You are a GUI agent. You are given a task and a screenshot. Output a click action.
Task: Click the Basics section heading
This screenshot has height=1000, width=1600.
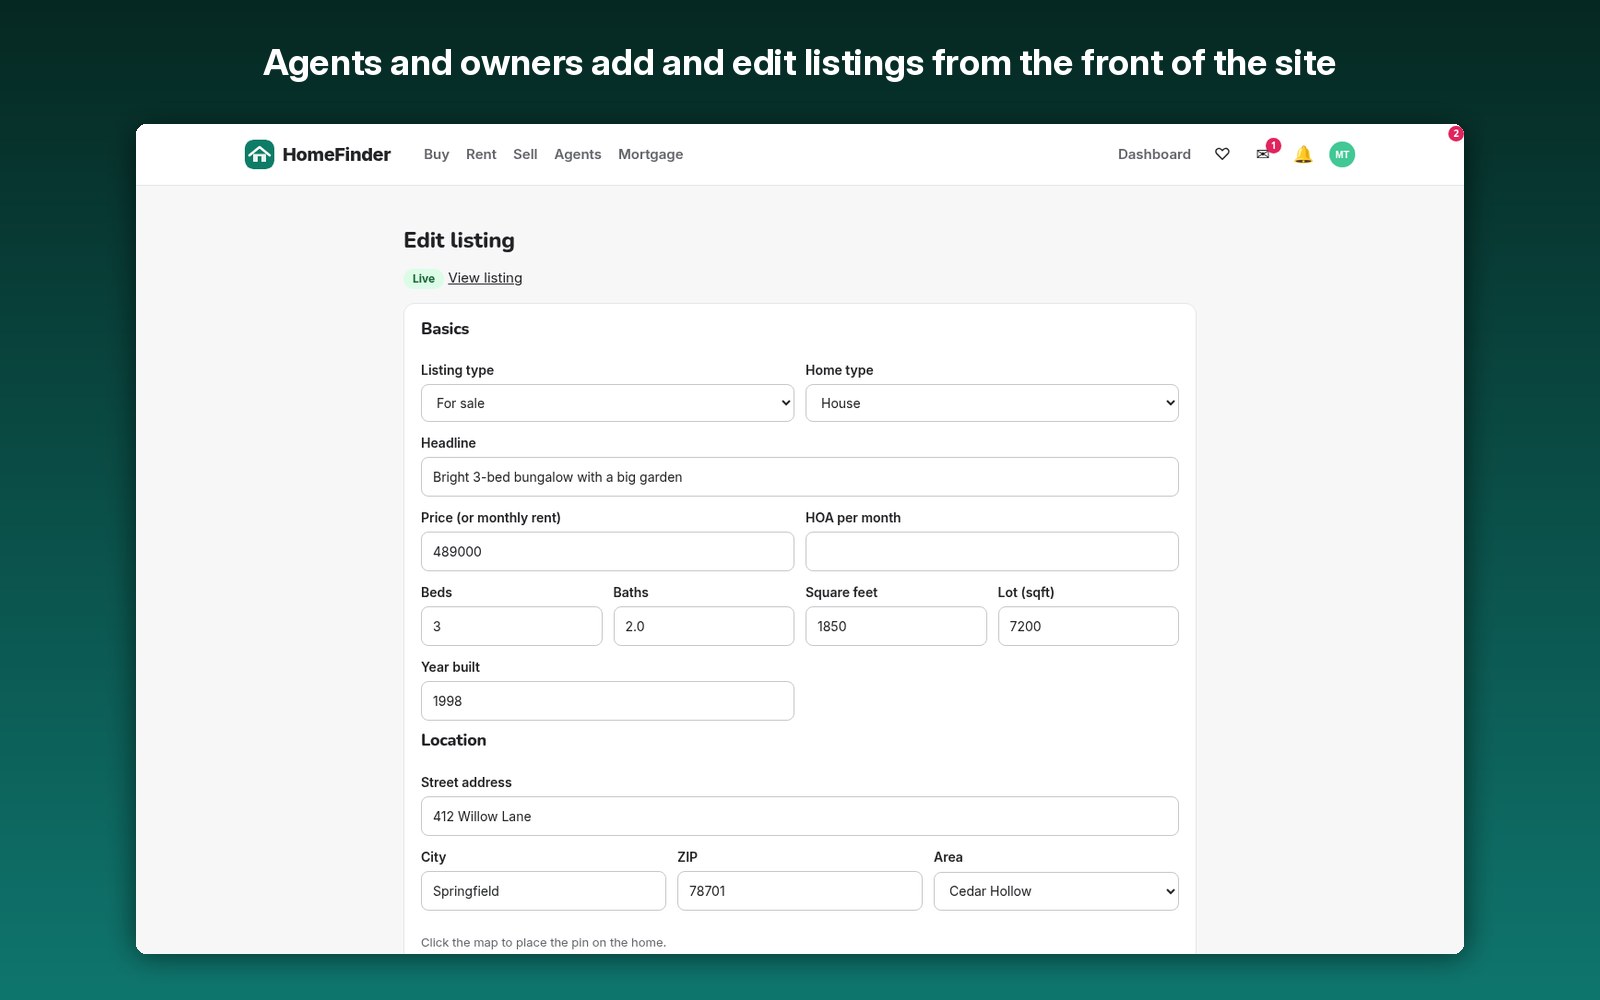click(x=445, y=329)
